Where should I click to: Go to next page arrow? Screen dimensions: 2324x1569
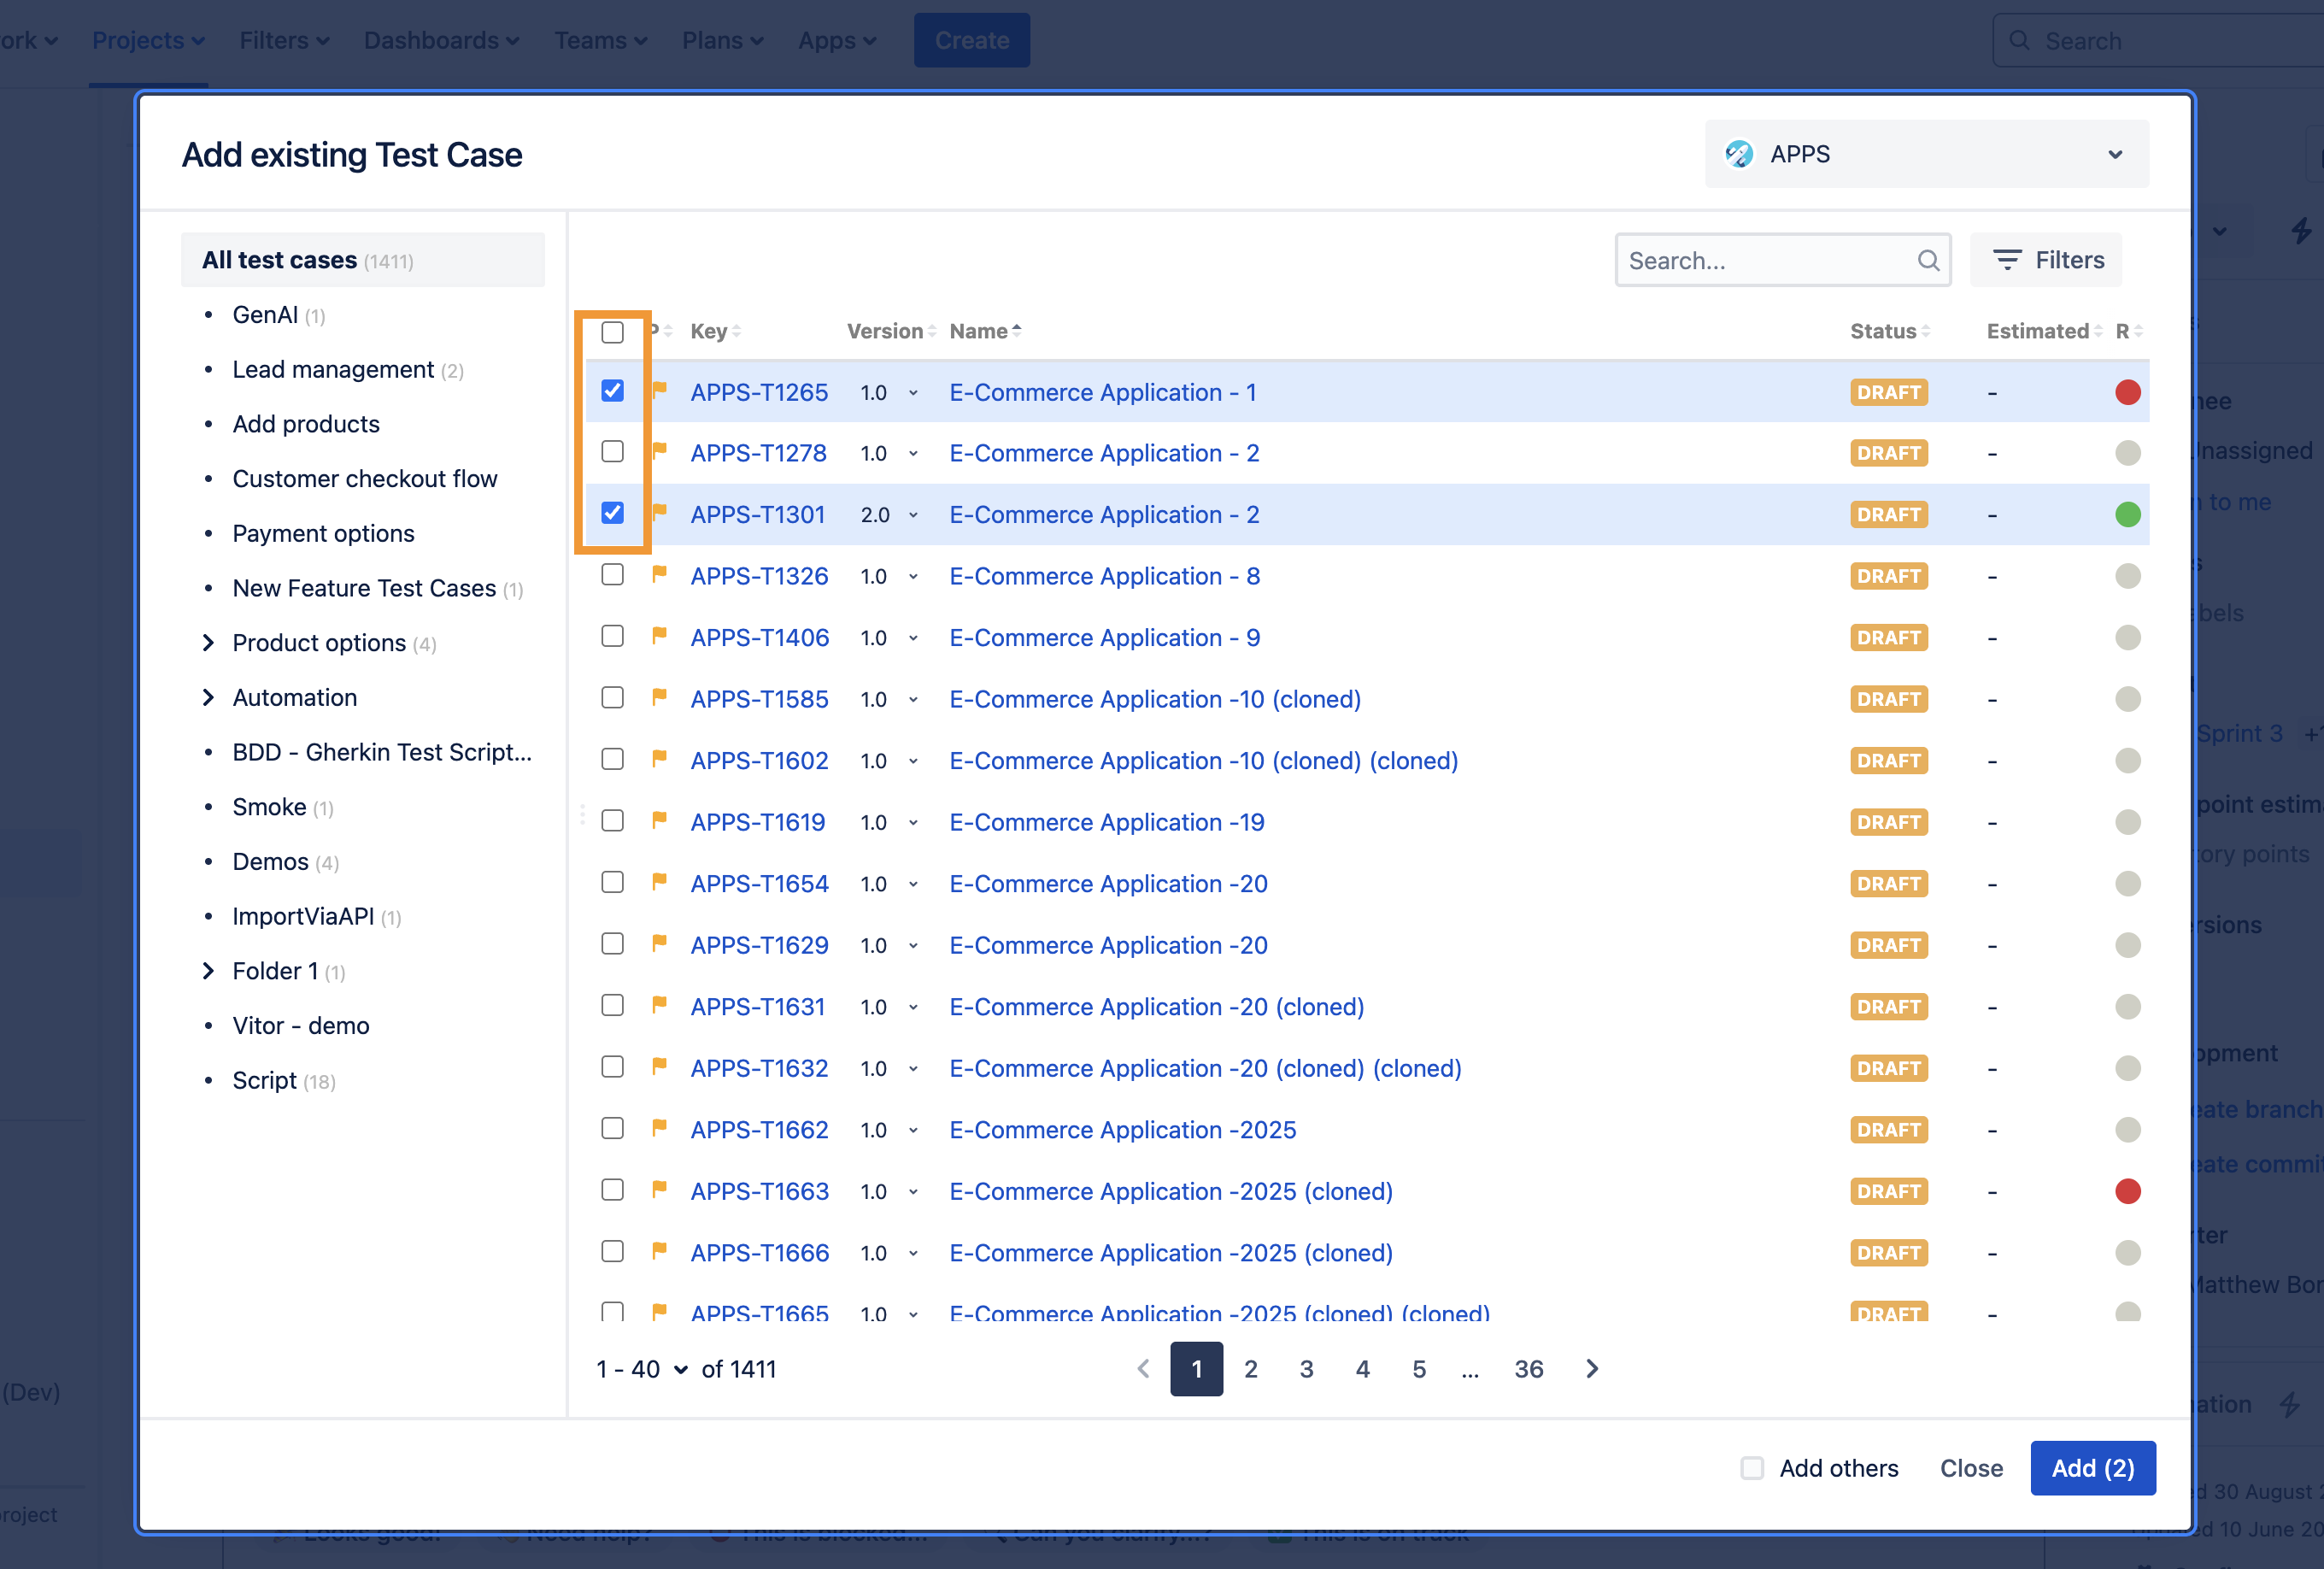(x=1592, y=1369)
